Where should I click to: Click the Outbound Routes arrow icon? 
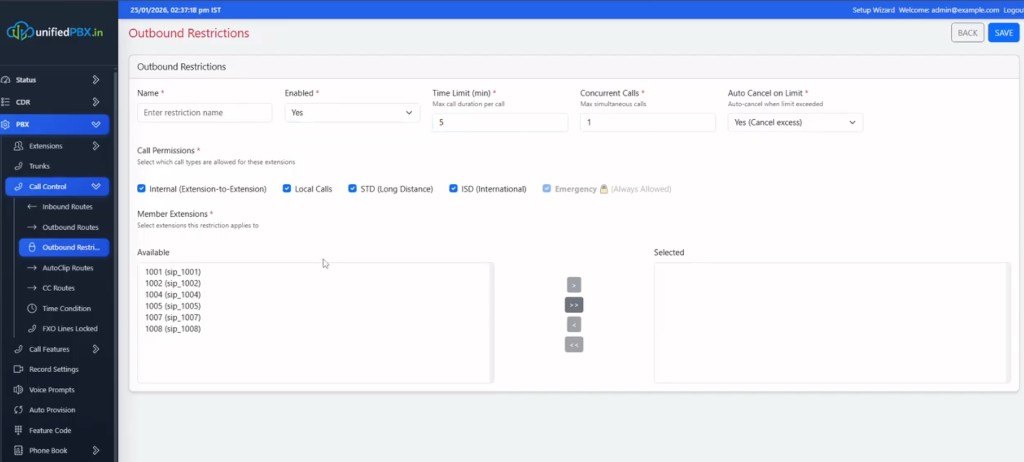pyautogui.click(x=31, y=227)
